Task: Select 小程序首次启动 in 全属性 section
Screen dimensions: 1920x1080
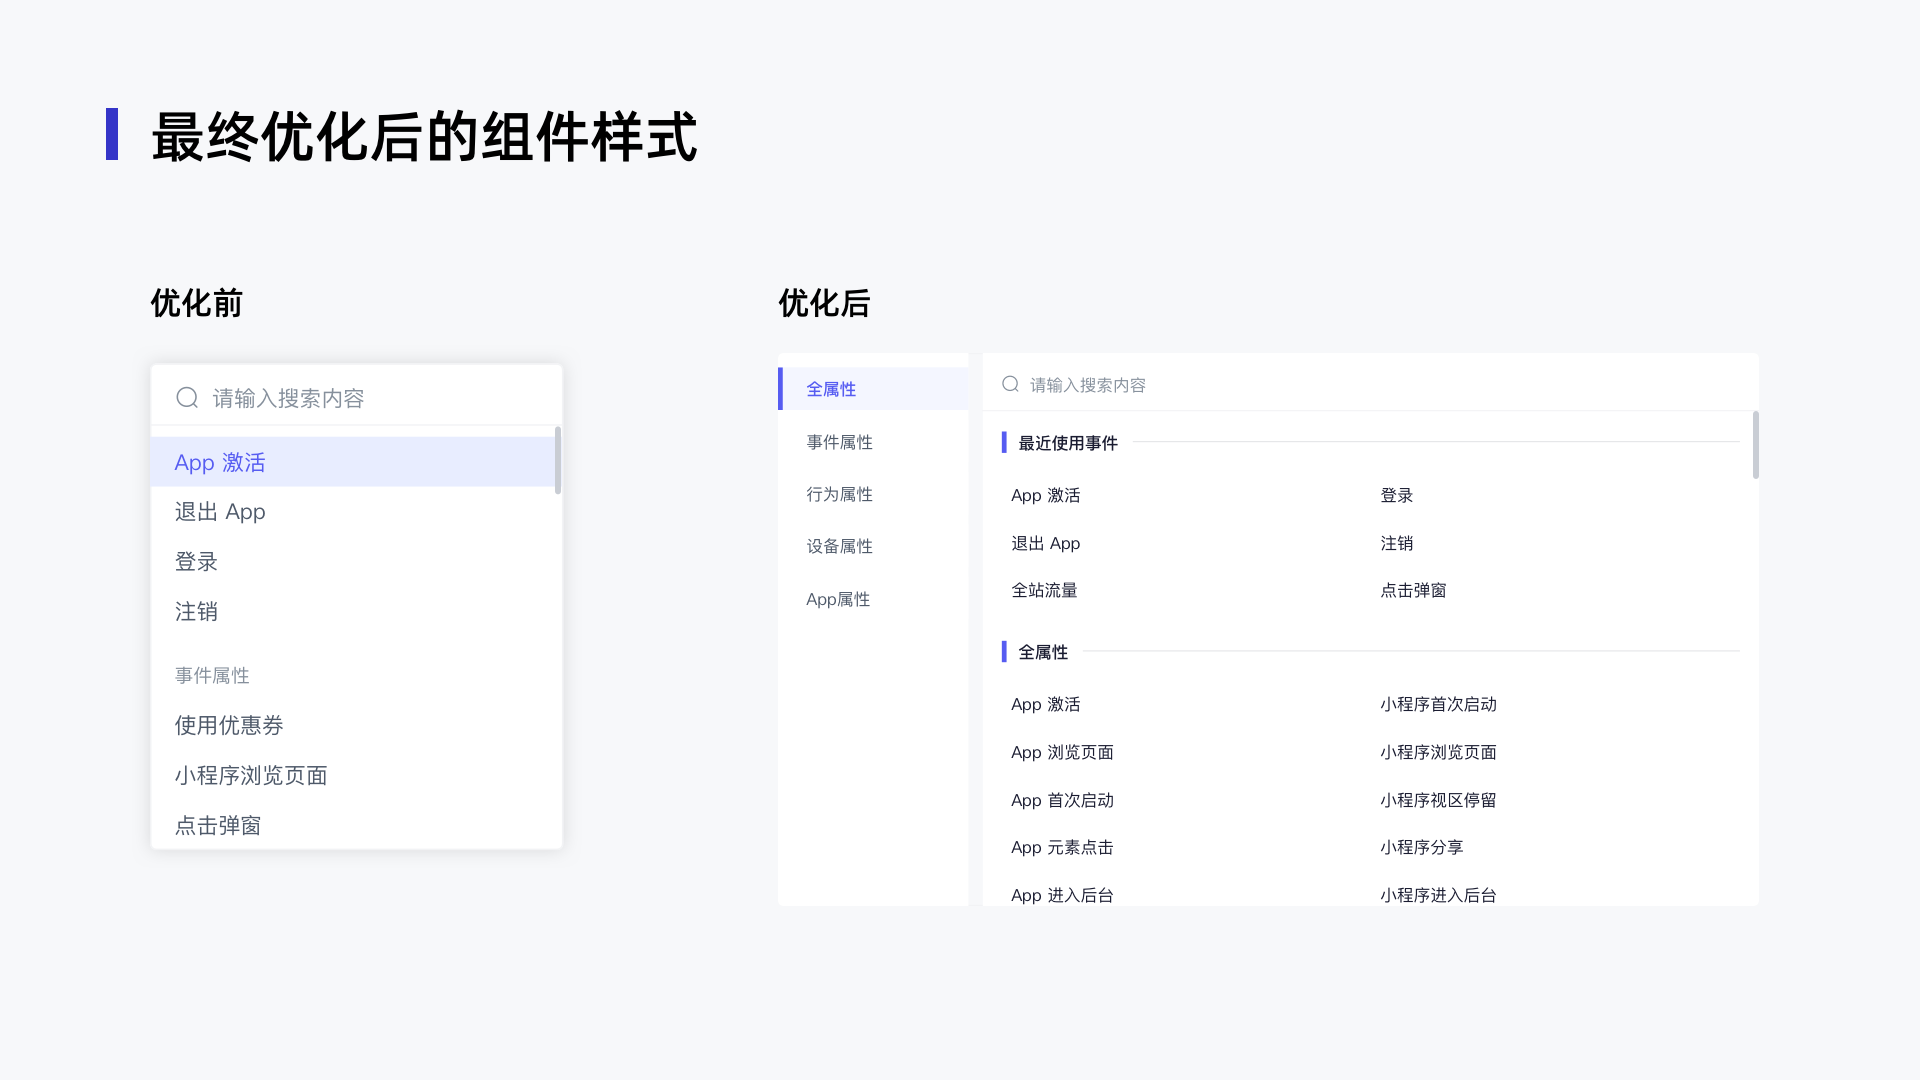Action: (1438, 704)
